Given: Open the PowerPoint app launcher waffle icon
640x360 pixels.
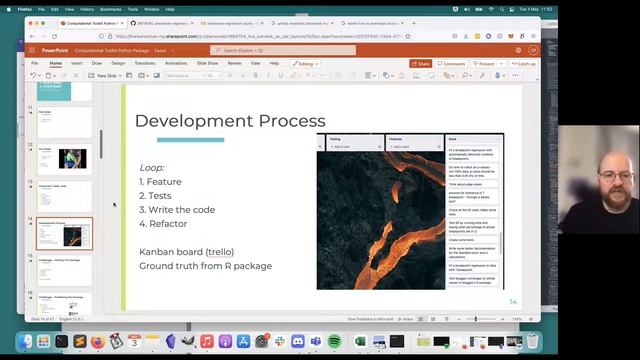Looking at the screenshot, I should pyautogui.click(x=32, y=50).
